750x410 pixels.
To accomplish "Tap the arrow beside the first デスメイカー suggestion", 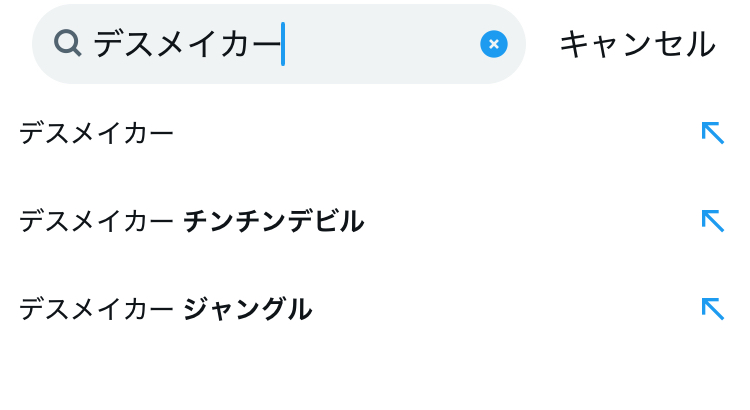I will (712, 133).
